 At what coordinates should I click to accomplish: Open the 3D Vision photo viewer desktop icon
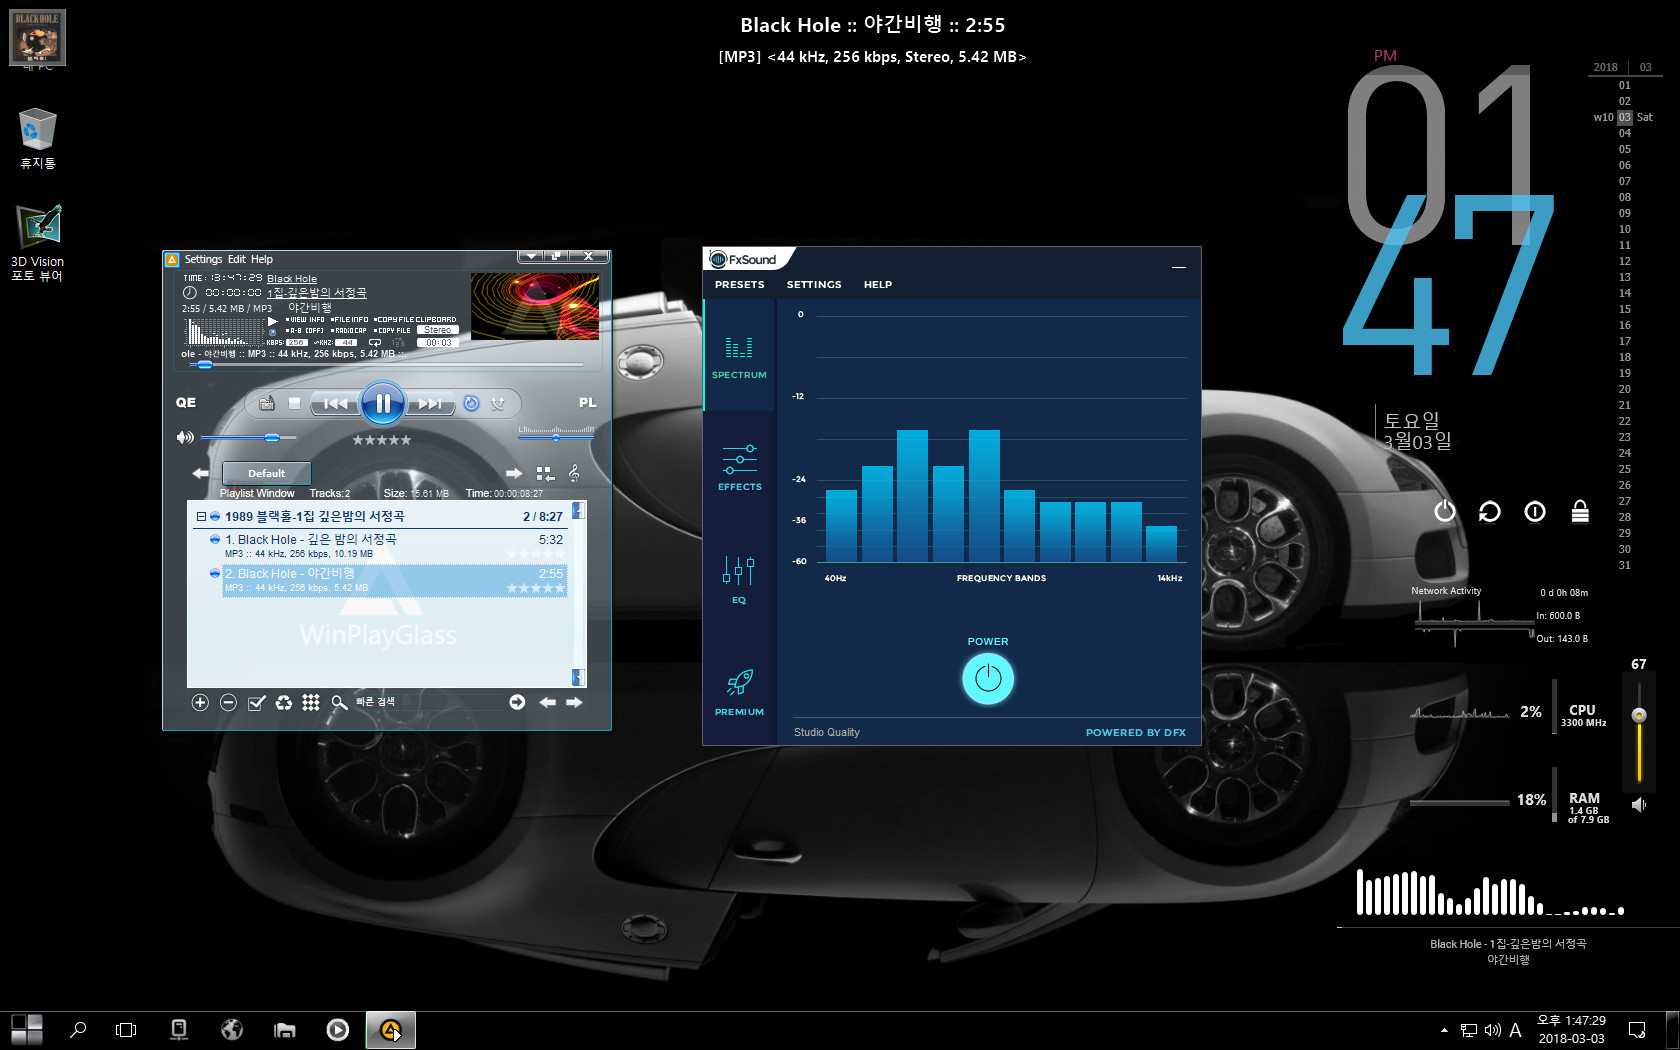(37, 243)
